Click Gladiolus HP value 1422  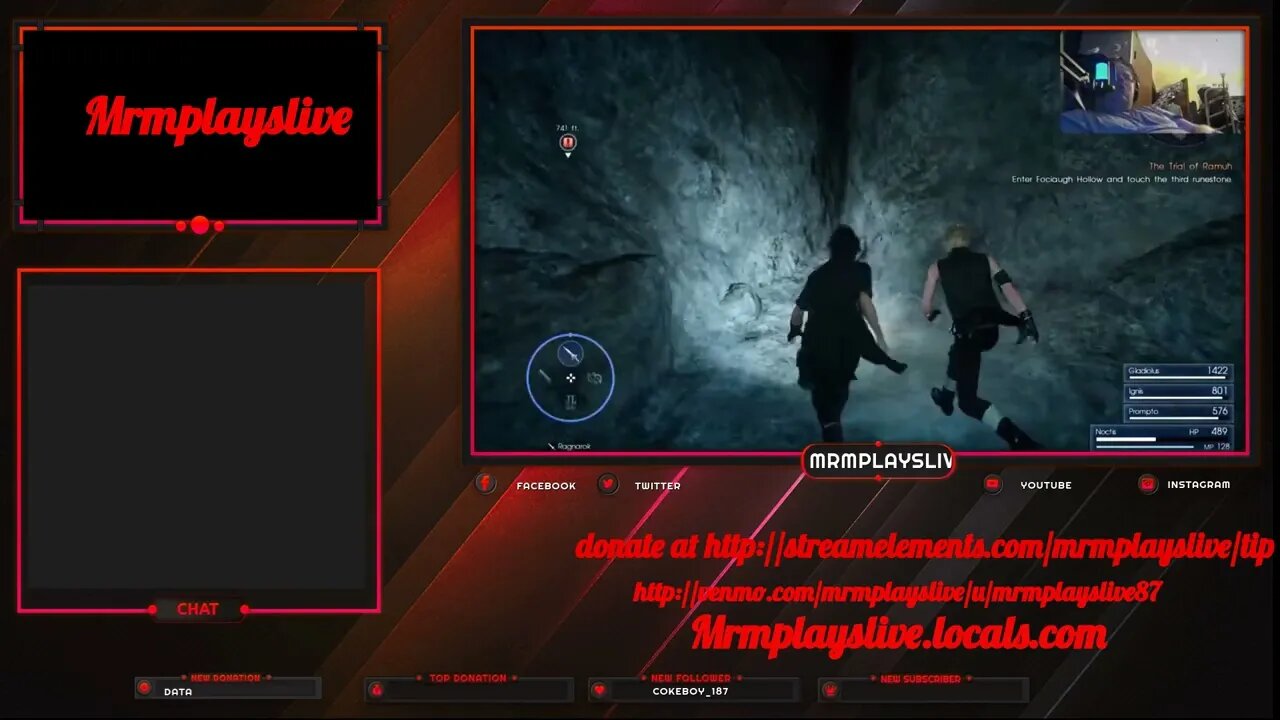pos(1217,370)
